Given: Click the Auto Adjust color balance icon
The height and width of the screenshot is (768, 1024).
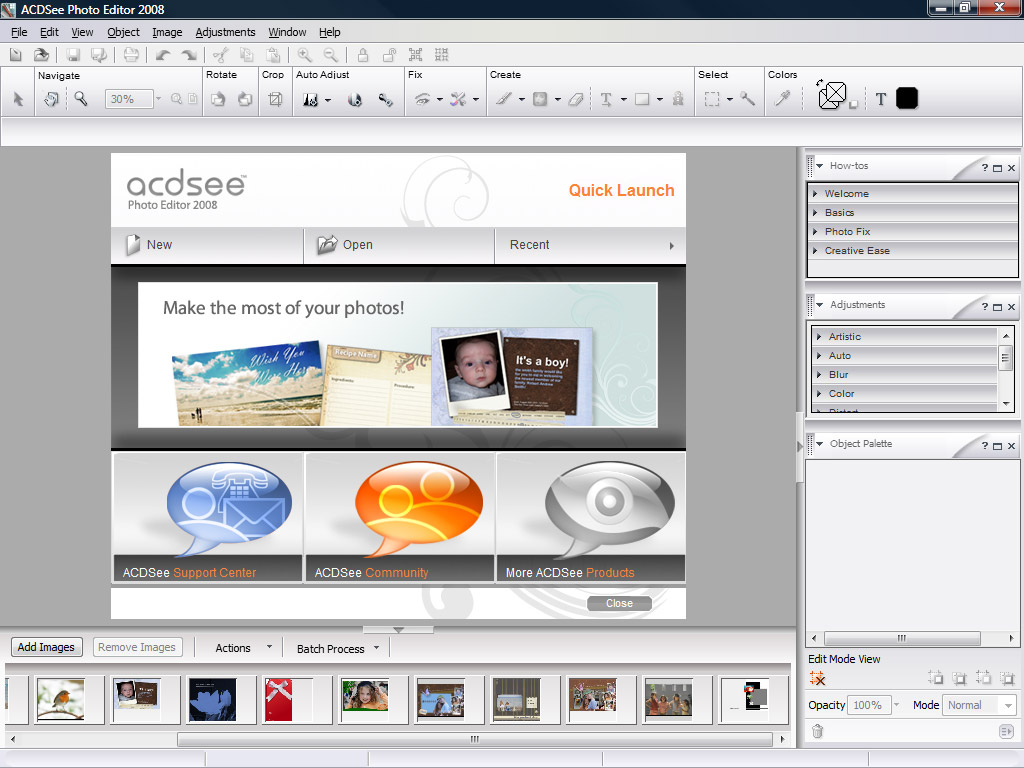Looking at the screenshot, I should (x=355, y=99).
